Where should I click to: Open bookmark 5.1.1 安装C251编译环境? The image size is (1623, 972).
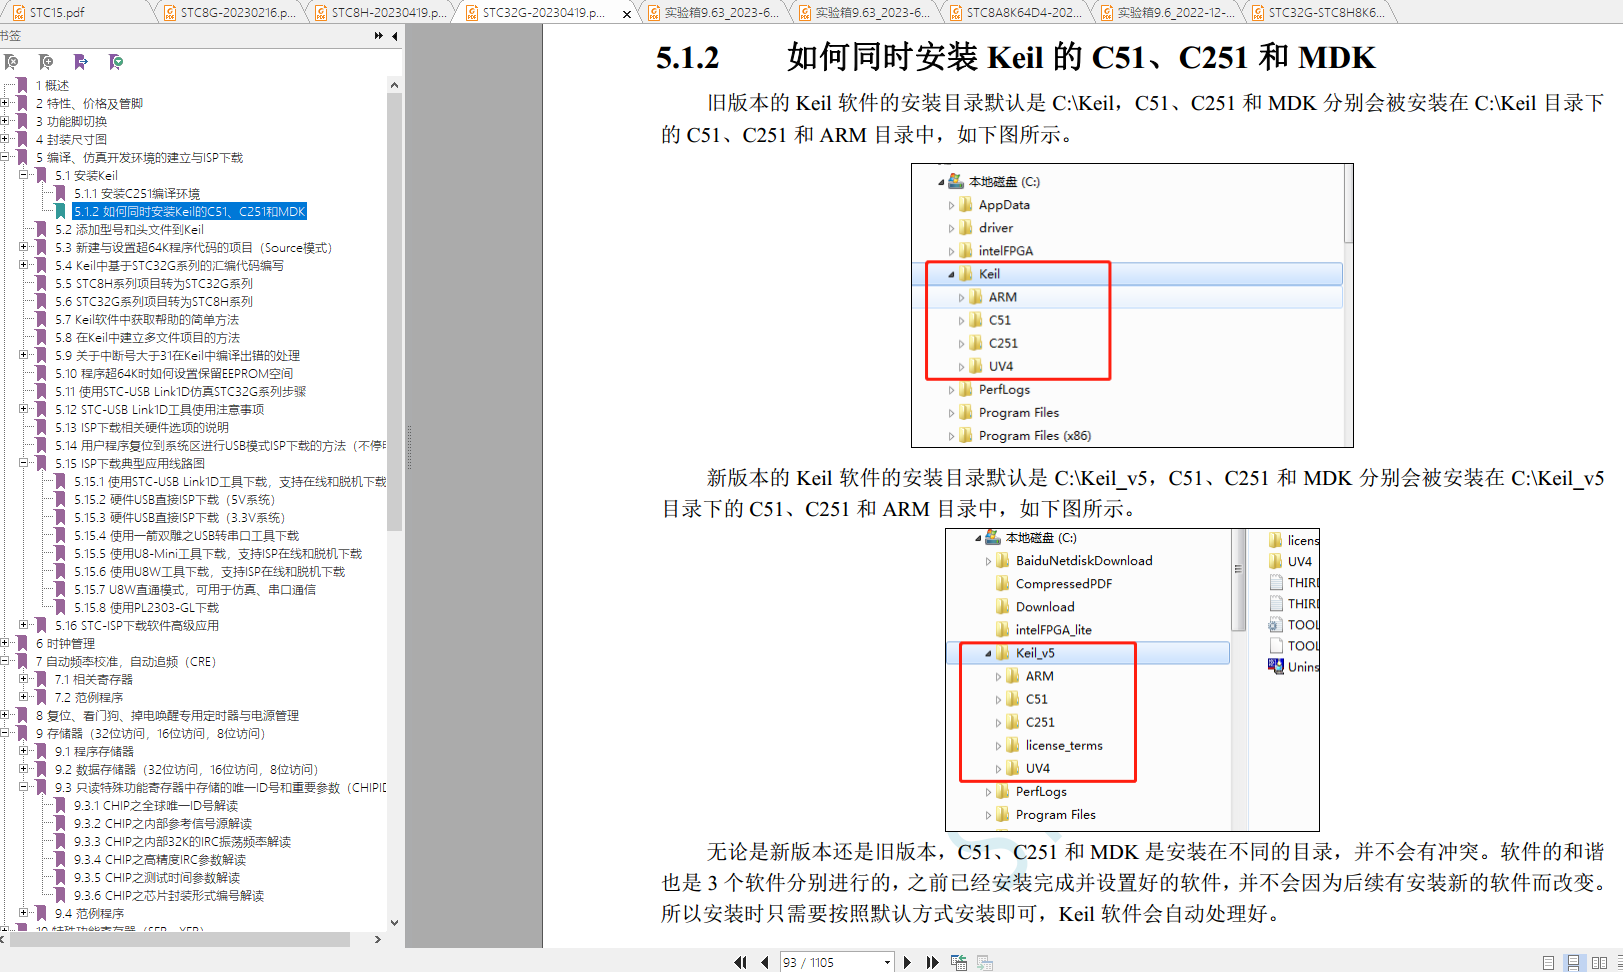(137, 194)
